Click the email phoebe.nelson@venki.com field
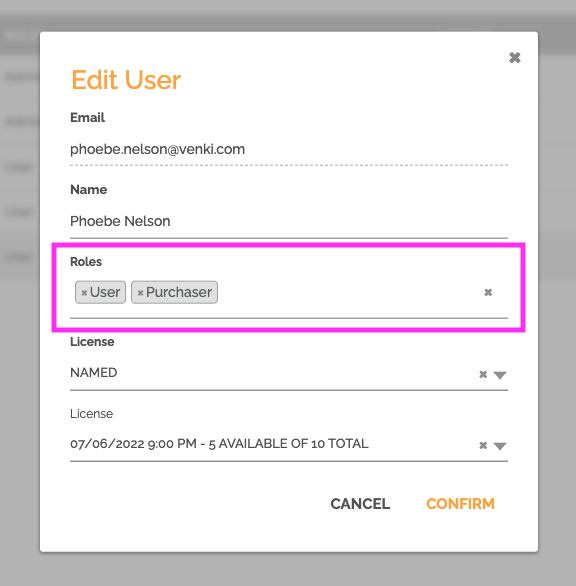576x586 pixels. coord(289,149)
